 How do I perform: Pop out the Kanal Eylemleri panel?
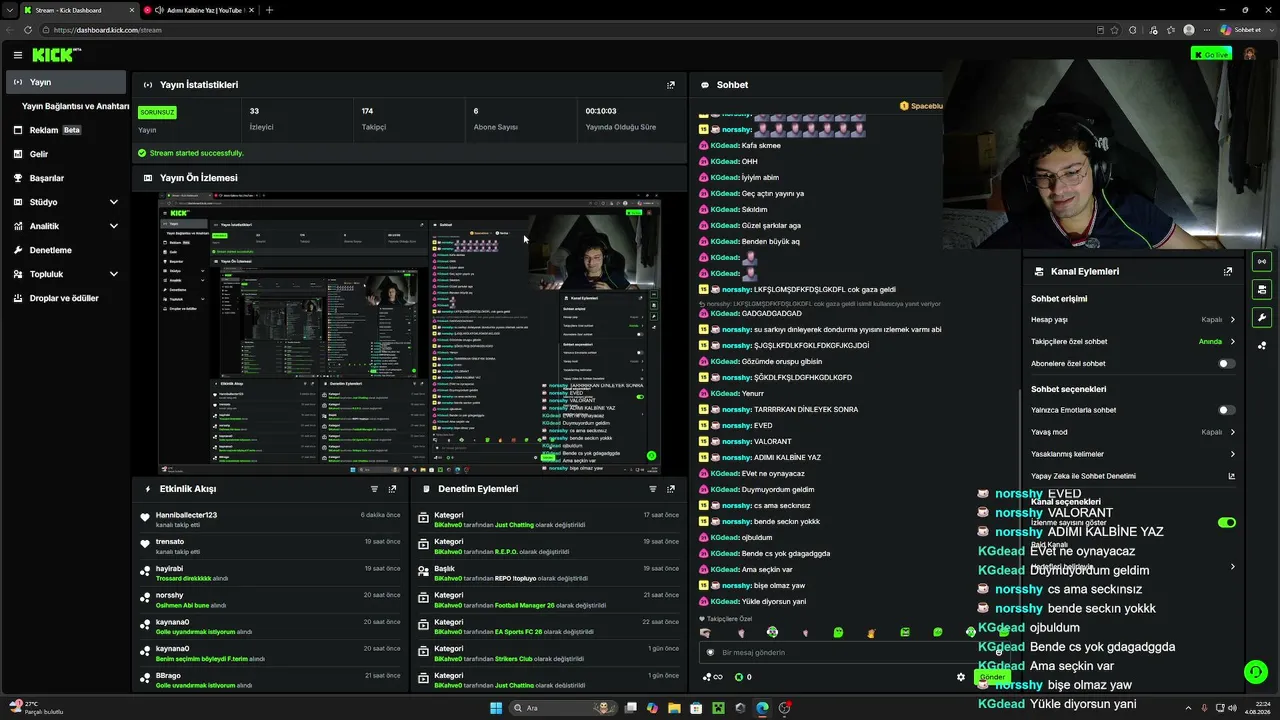click(1227, 271)
